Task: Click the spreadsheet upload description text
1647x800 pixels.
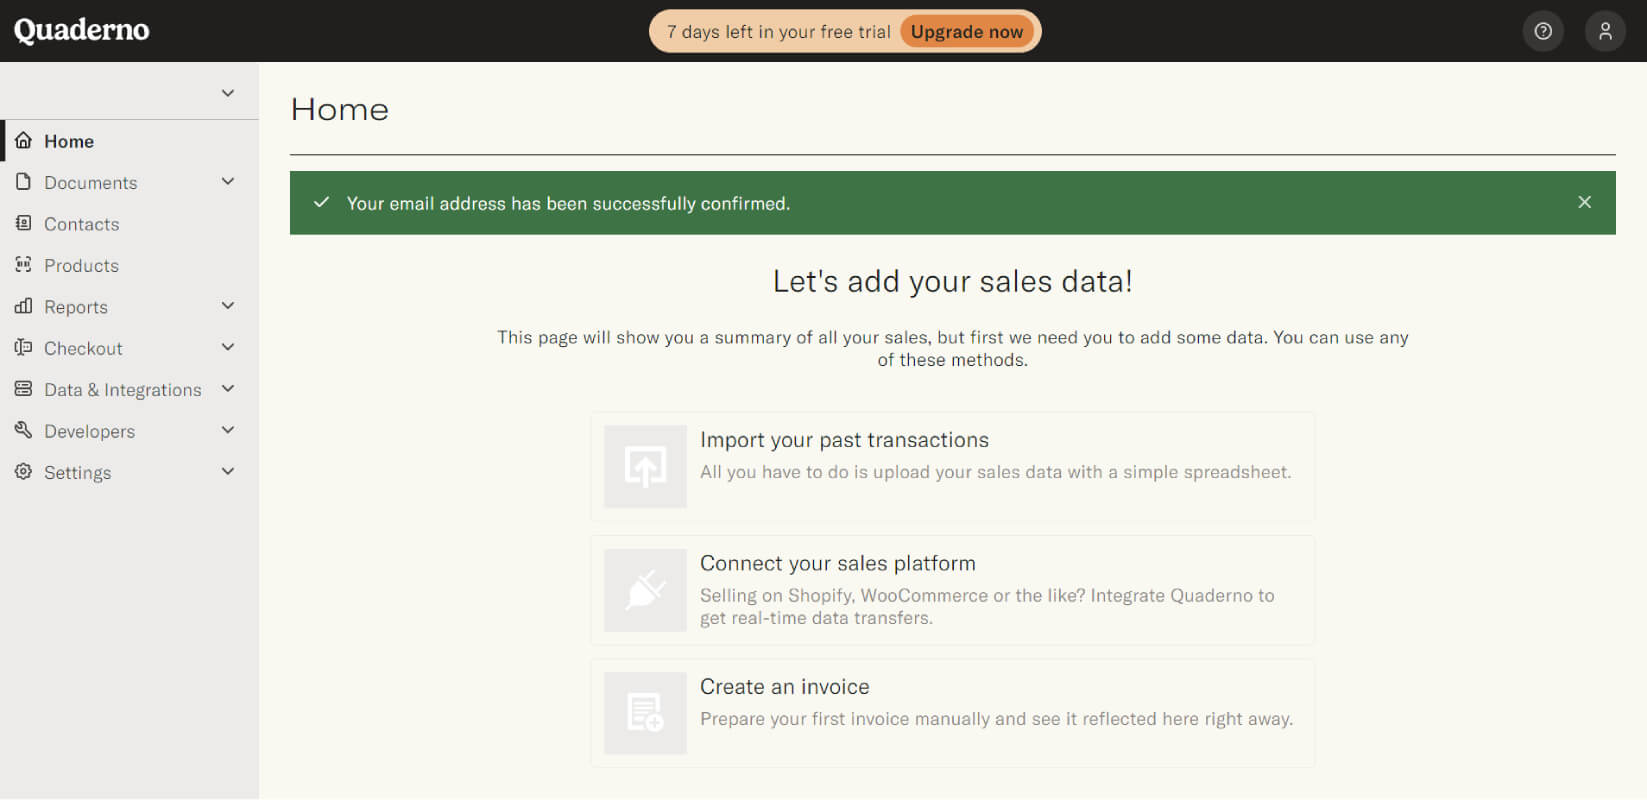Action: coord(995,472)
